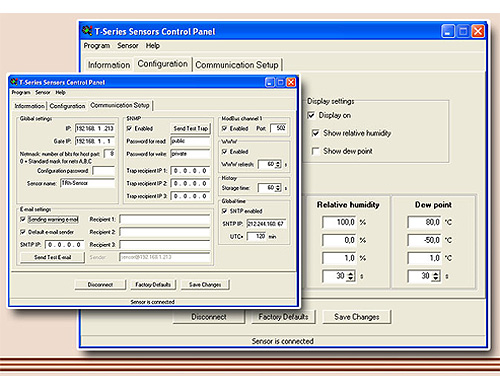This screenshot has width=500, height=392.
Task: Select Communication Setup tab in front window
Action: coord(120,105)
